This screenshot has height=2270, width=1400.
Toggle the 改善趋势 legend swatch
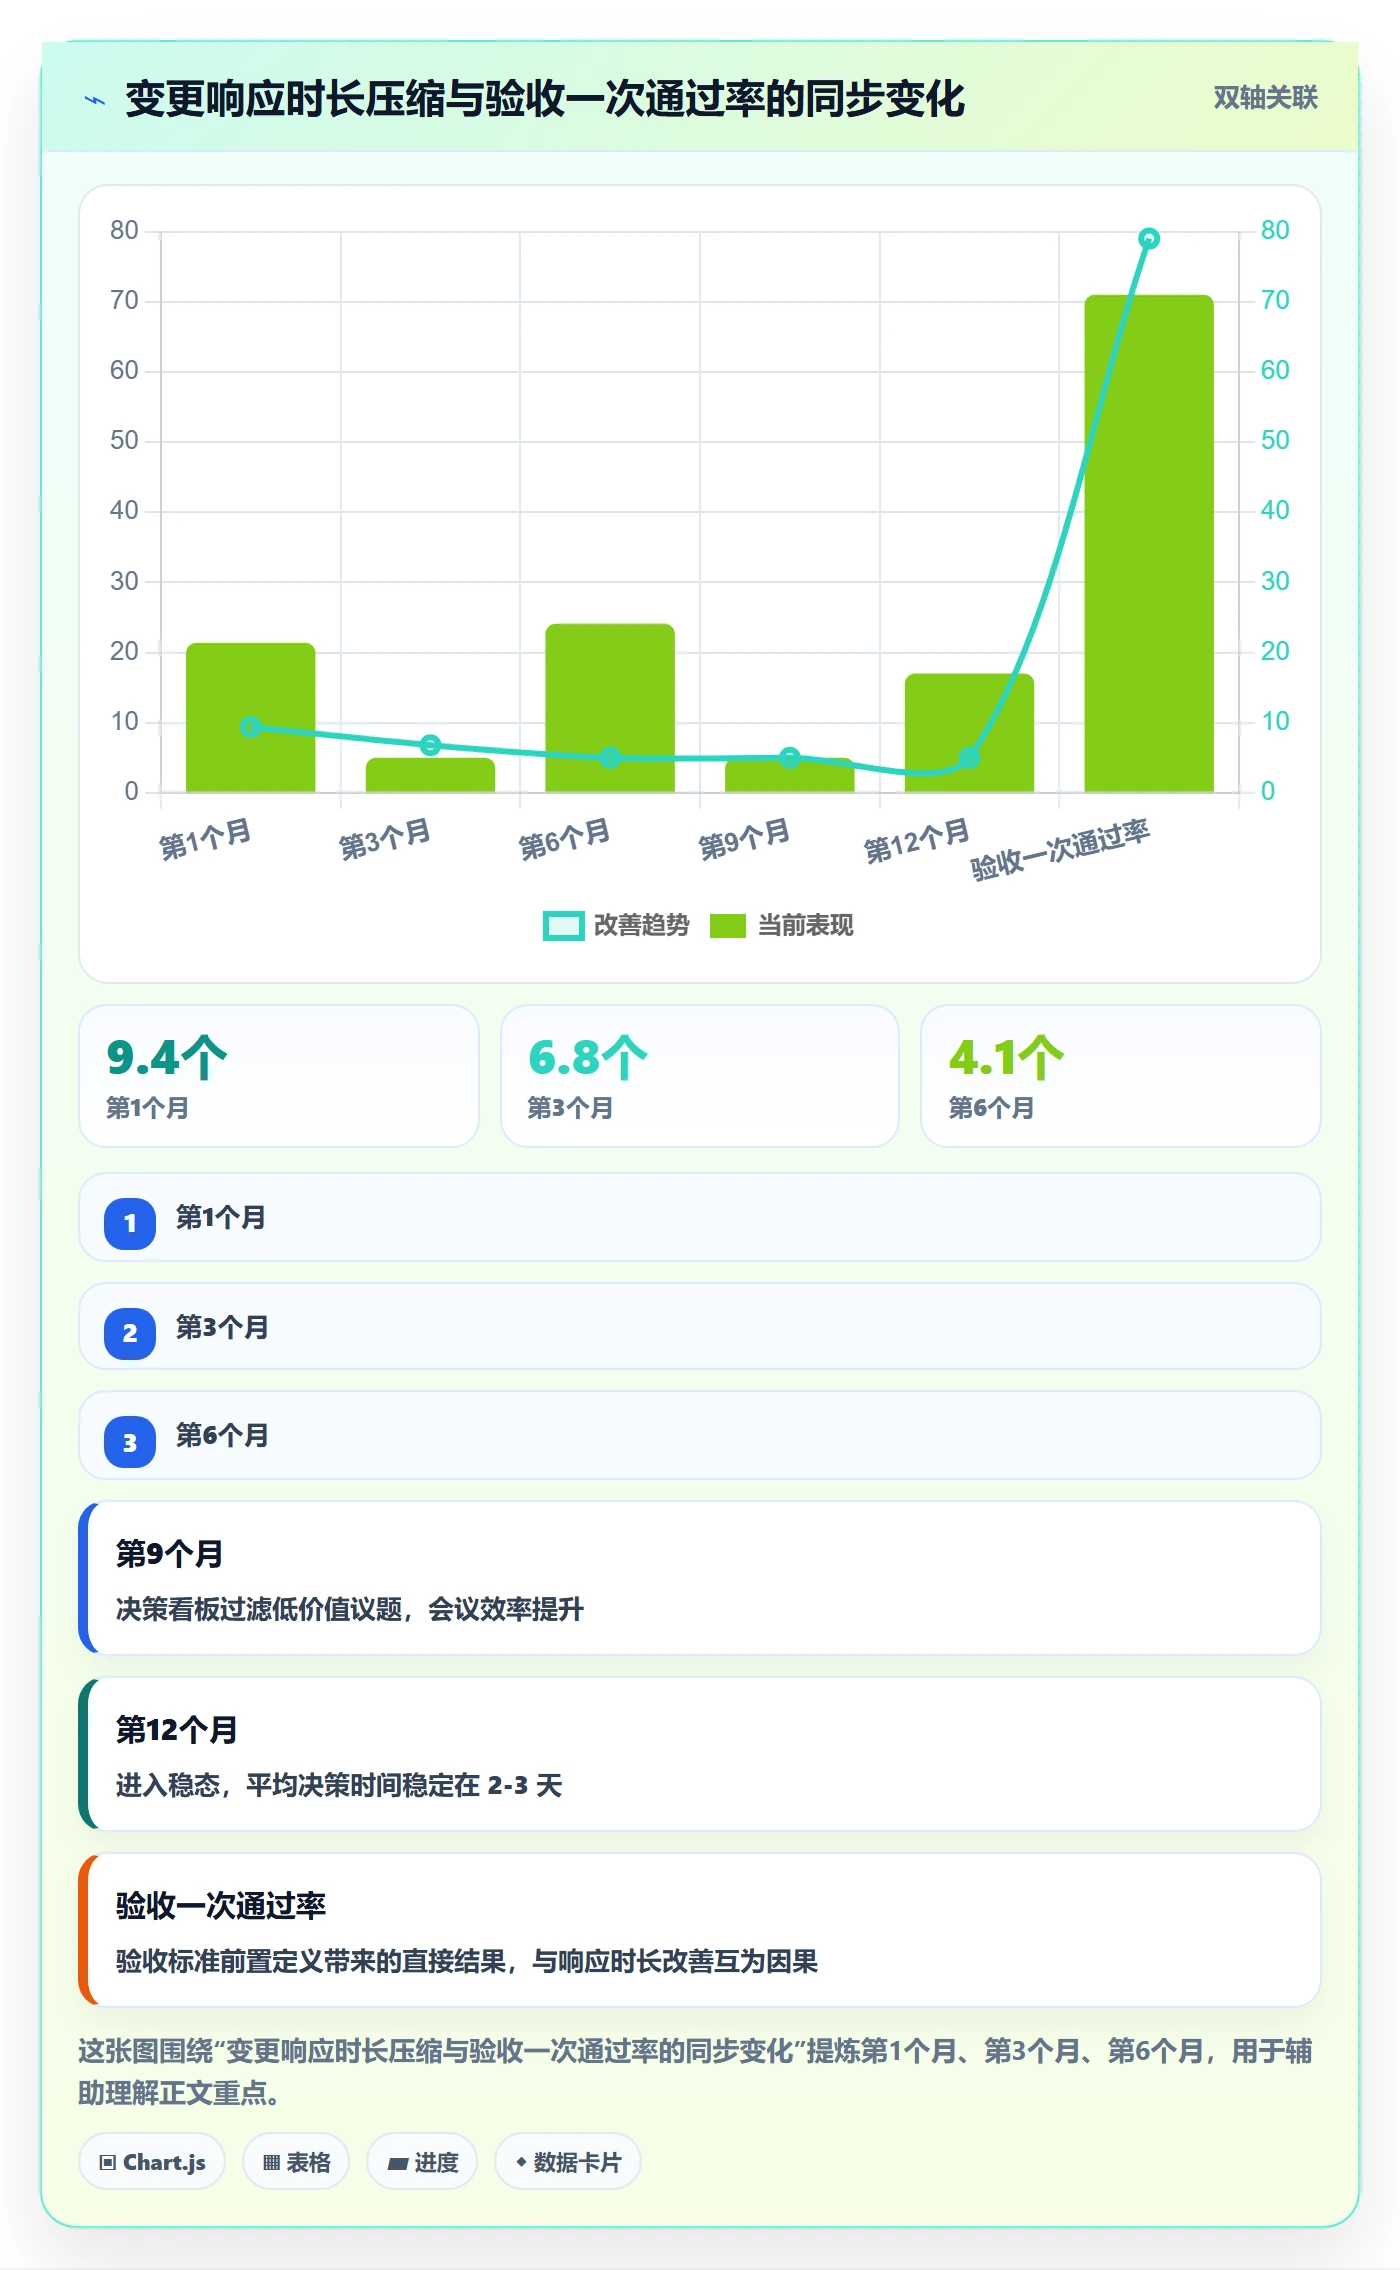coord(563,926)
